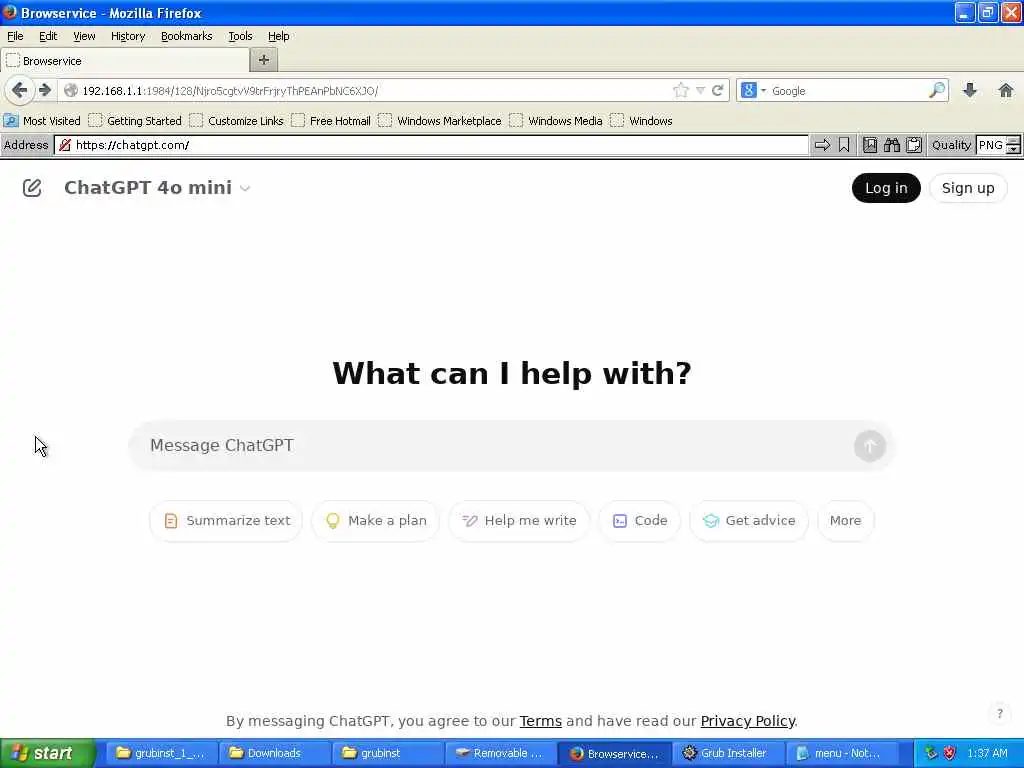Switch to menu - Notepad taskbar window
The width and height of the screenshot is (1024, 768).
coord(840,754)
